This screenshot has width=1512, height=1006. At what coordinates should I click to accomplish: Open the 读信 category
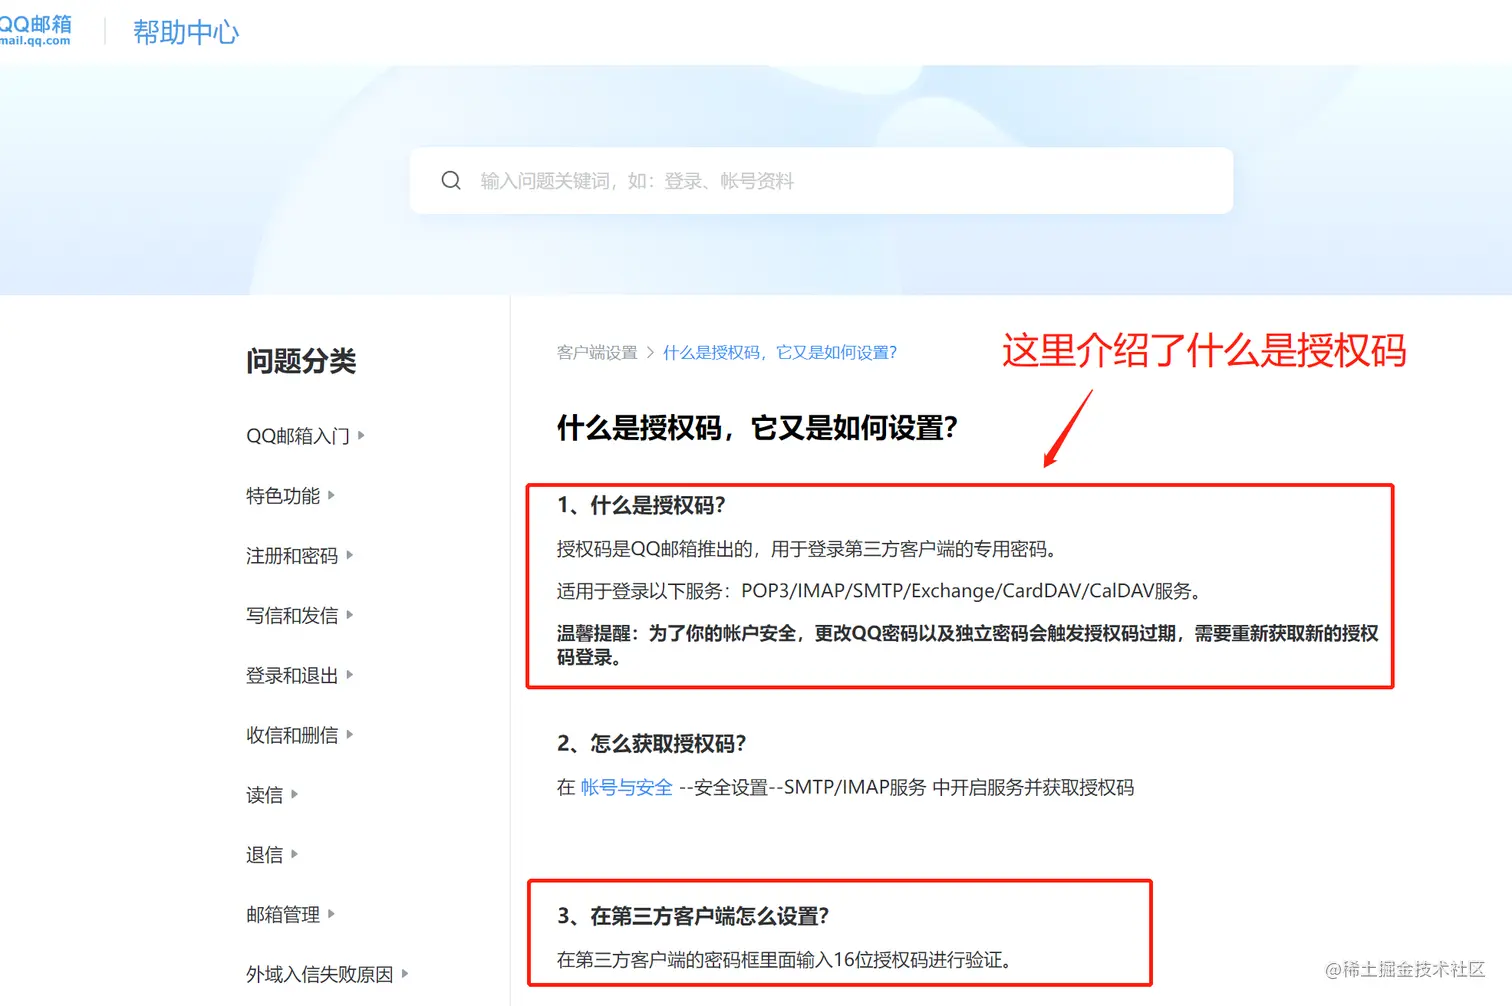pyautogui.click(x=265, y=796)
